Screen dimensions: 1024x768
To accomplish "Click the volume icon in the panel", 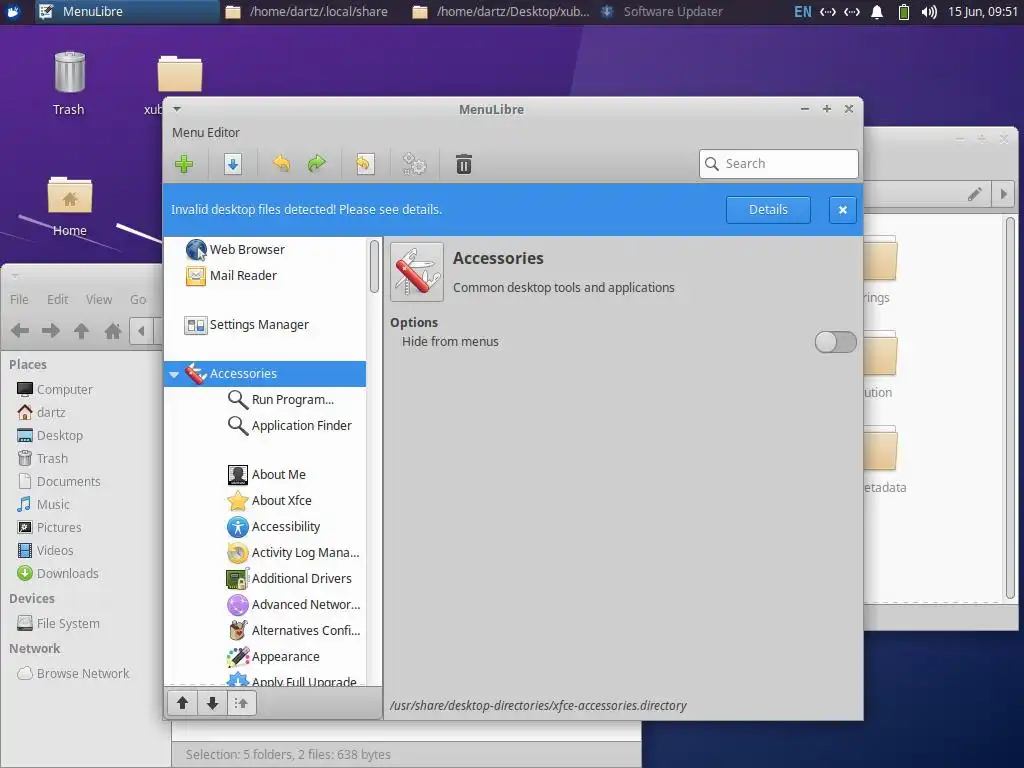I will pos(929,12).
